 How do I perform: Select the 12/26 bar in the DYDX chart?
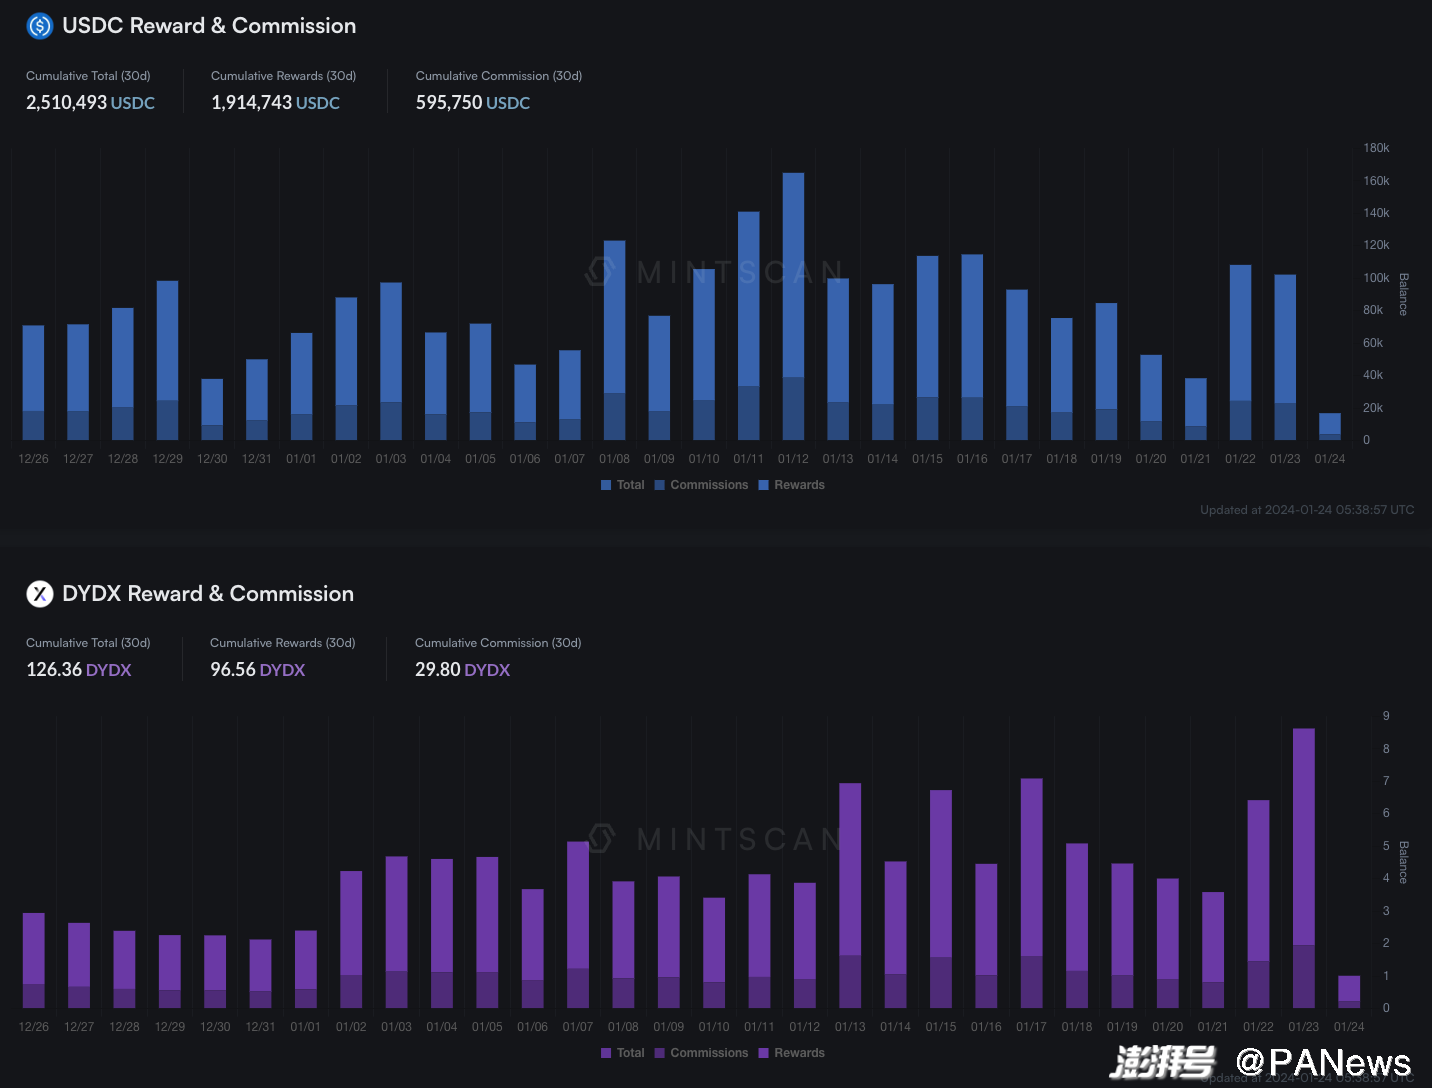[x=34, y=960]
